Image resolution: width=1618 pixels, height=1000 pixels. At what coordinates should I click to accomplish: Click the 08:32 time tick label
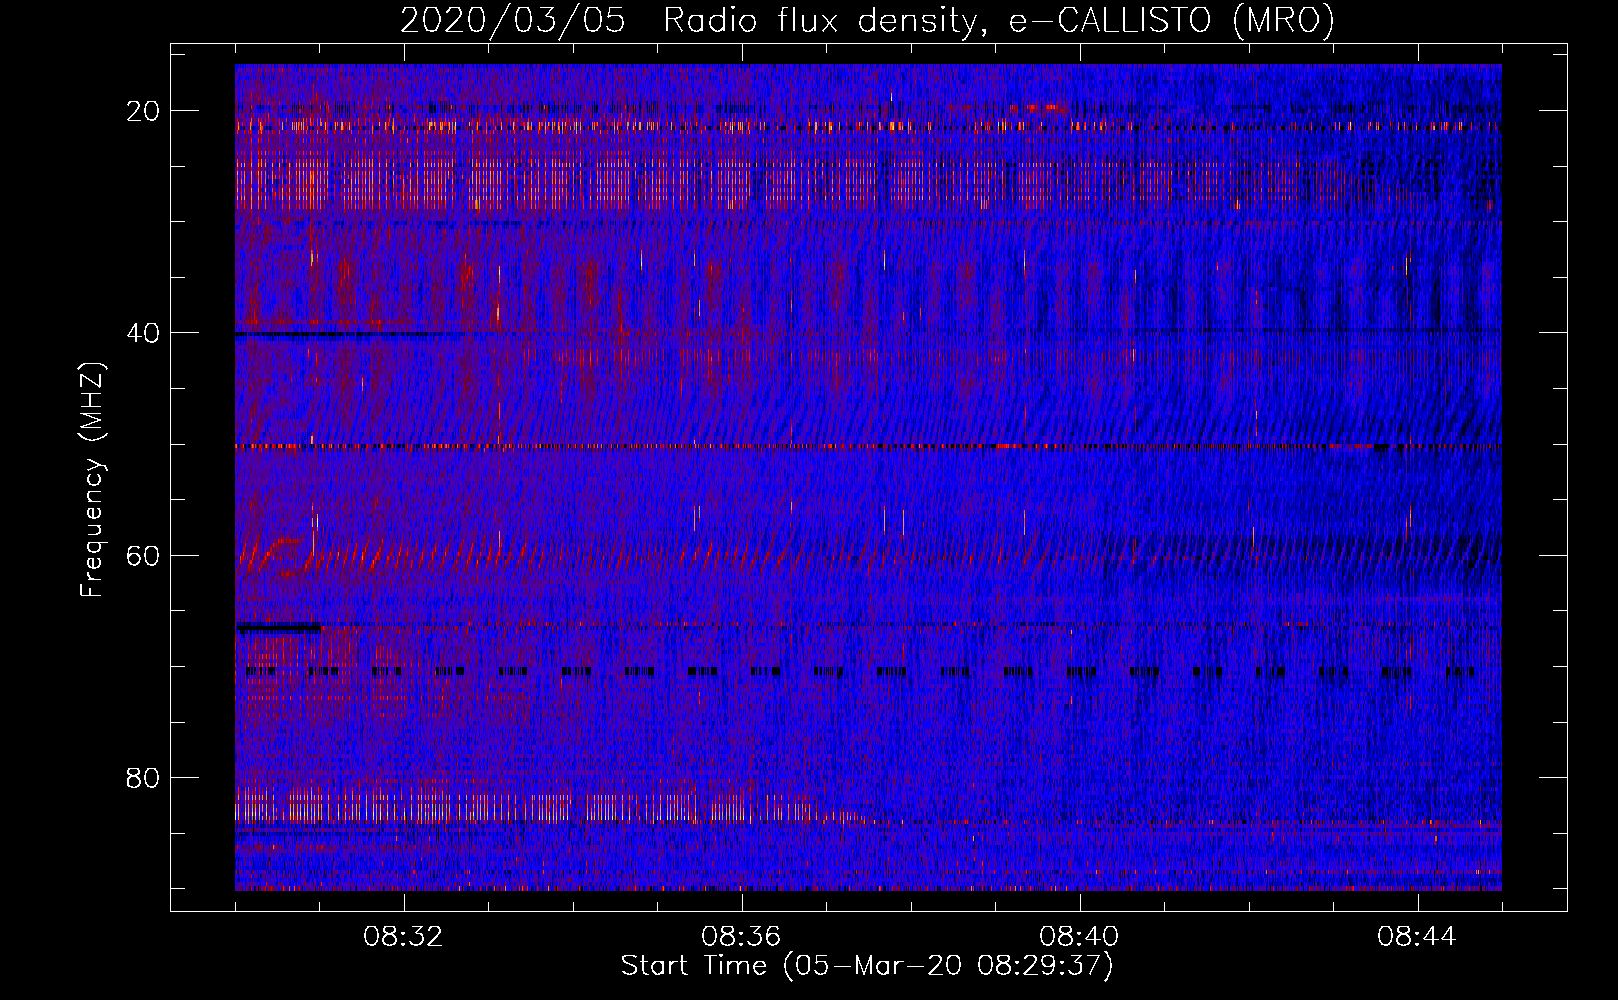(x=403, y=937)
